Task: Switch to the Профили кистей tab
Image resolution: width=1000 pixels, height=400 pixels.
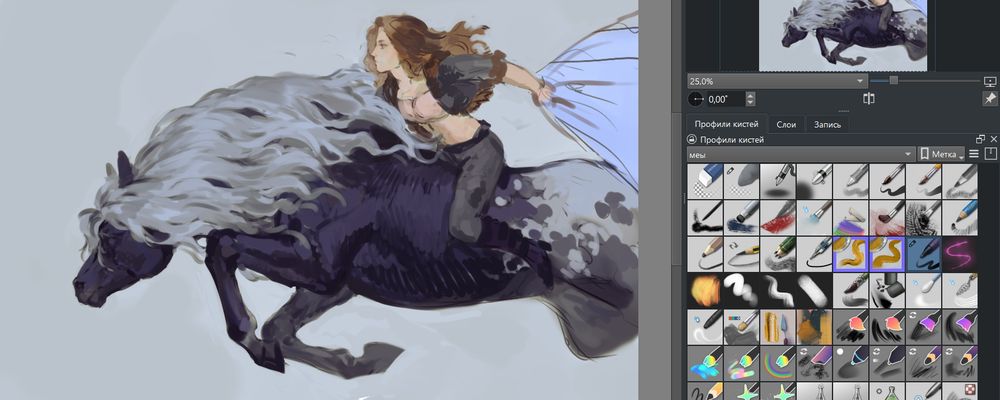Action: click(726, 124)
